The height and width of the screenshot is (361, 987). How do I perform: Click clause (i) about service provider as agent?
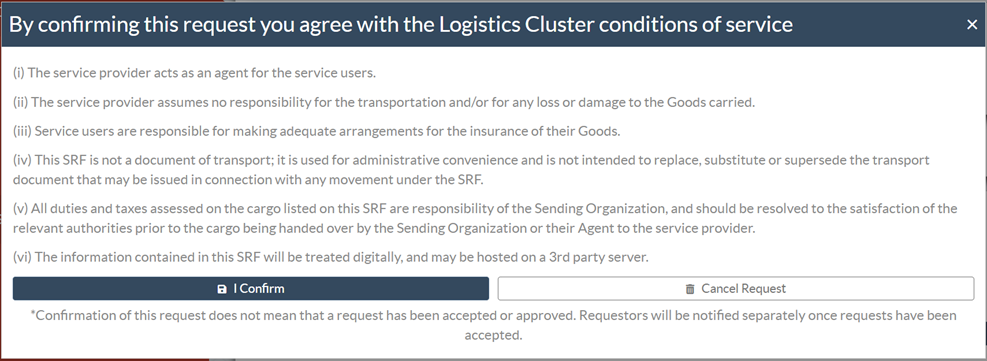click(195, 72)
